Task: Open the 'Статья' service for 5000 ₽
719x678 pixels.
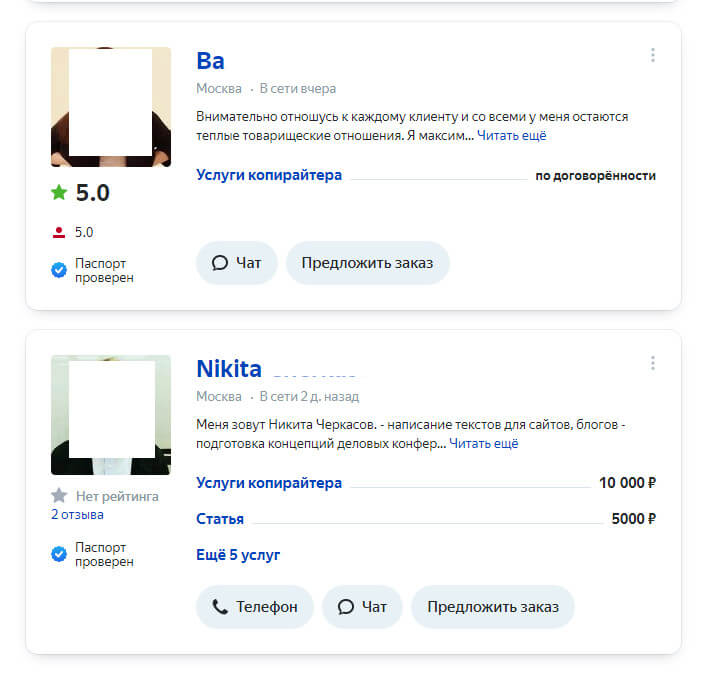Action: click(220, 519)
